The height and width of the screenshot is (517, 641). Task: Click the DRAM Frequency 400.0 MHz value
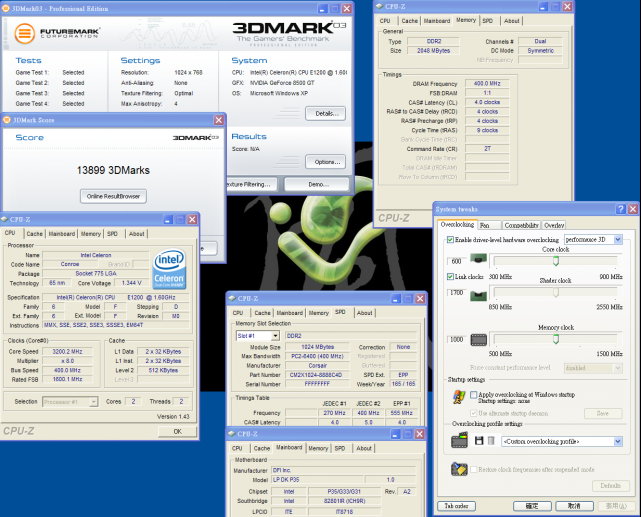point(487,83)
